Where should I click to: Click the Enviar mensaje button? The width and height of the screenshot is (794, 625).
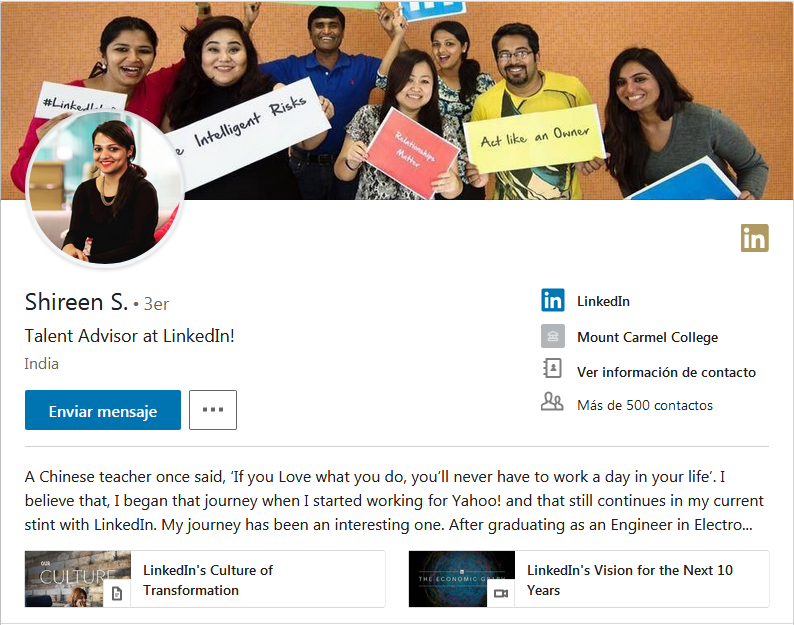pos(103,410)
